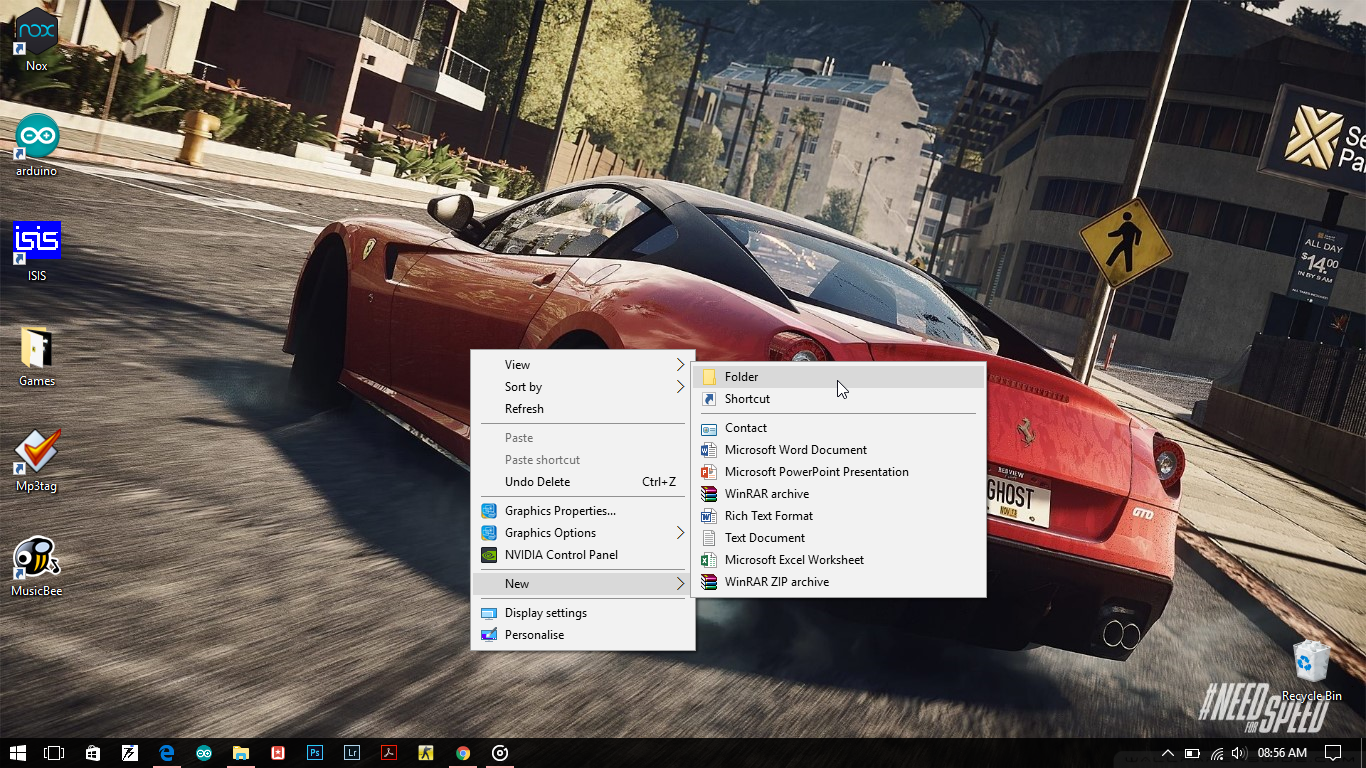
Task: Create a new Microsoft Excel Worksheet
Action: (838, 560)
